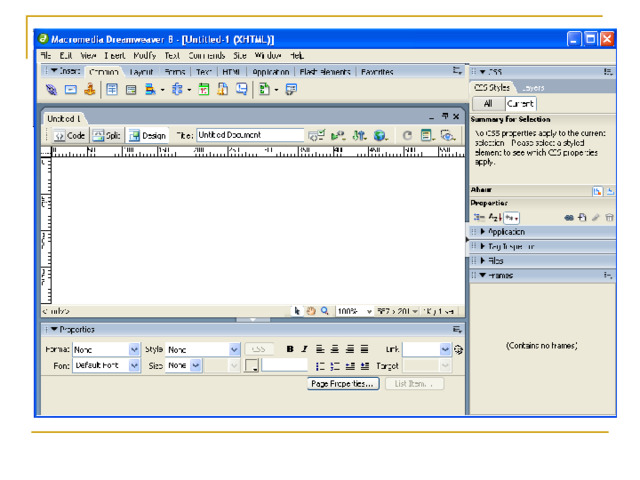Image resolution: width=640 pixels, height=480 pixels.
Task: Click the Text Indent button
Action: point(365,366)
